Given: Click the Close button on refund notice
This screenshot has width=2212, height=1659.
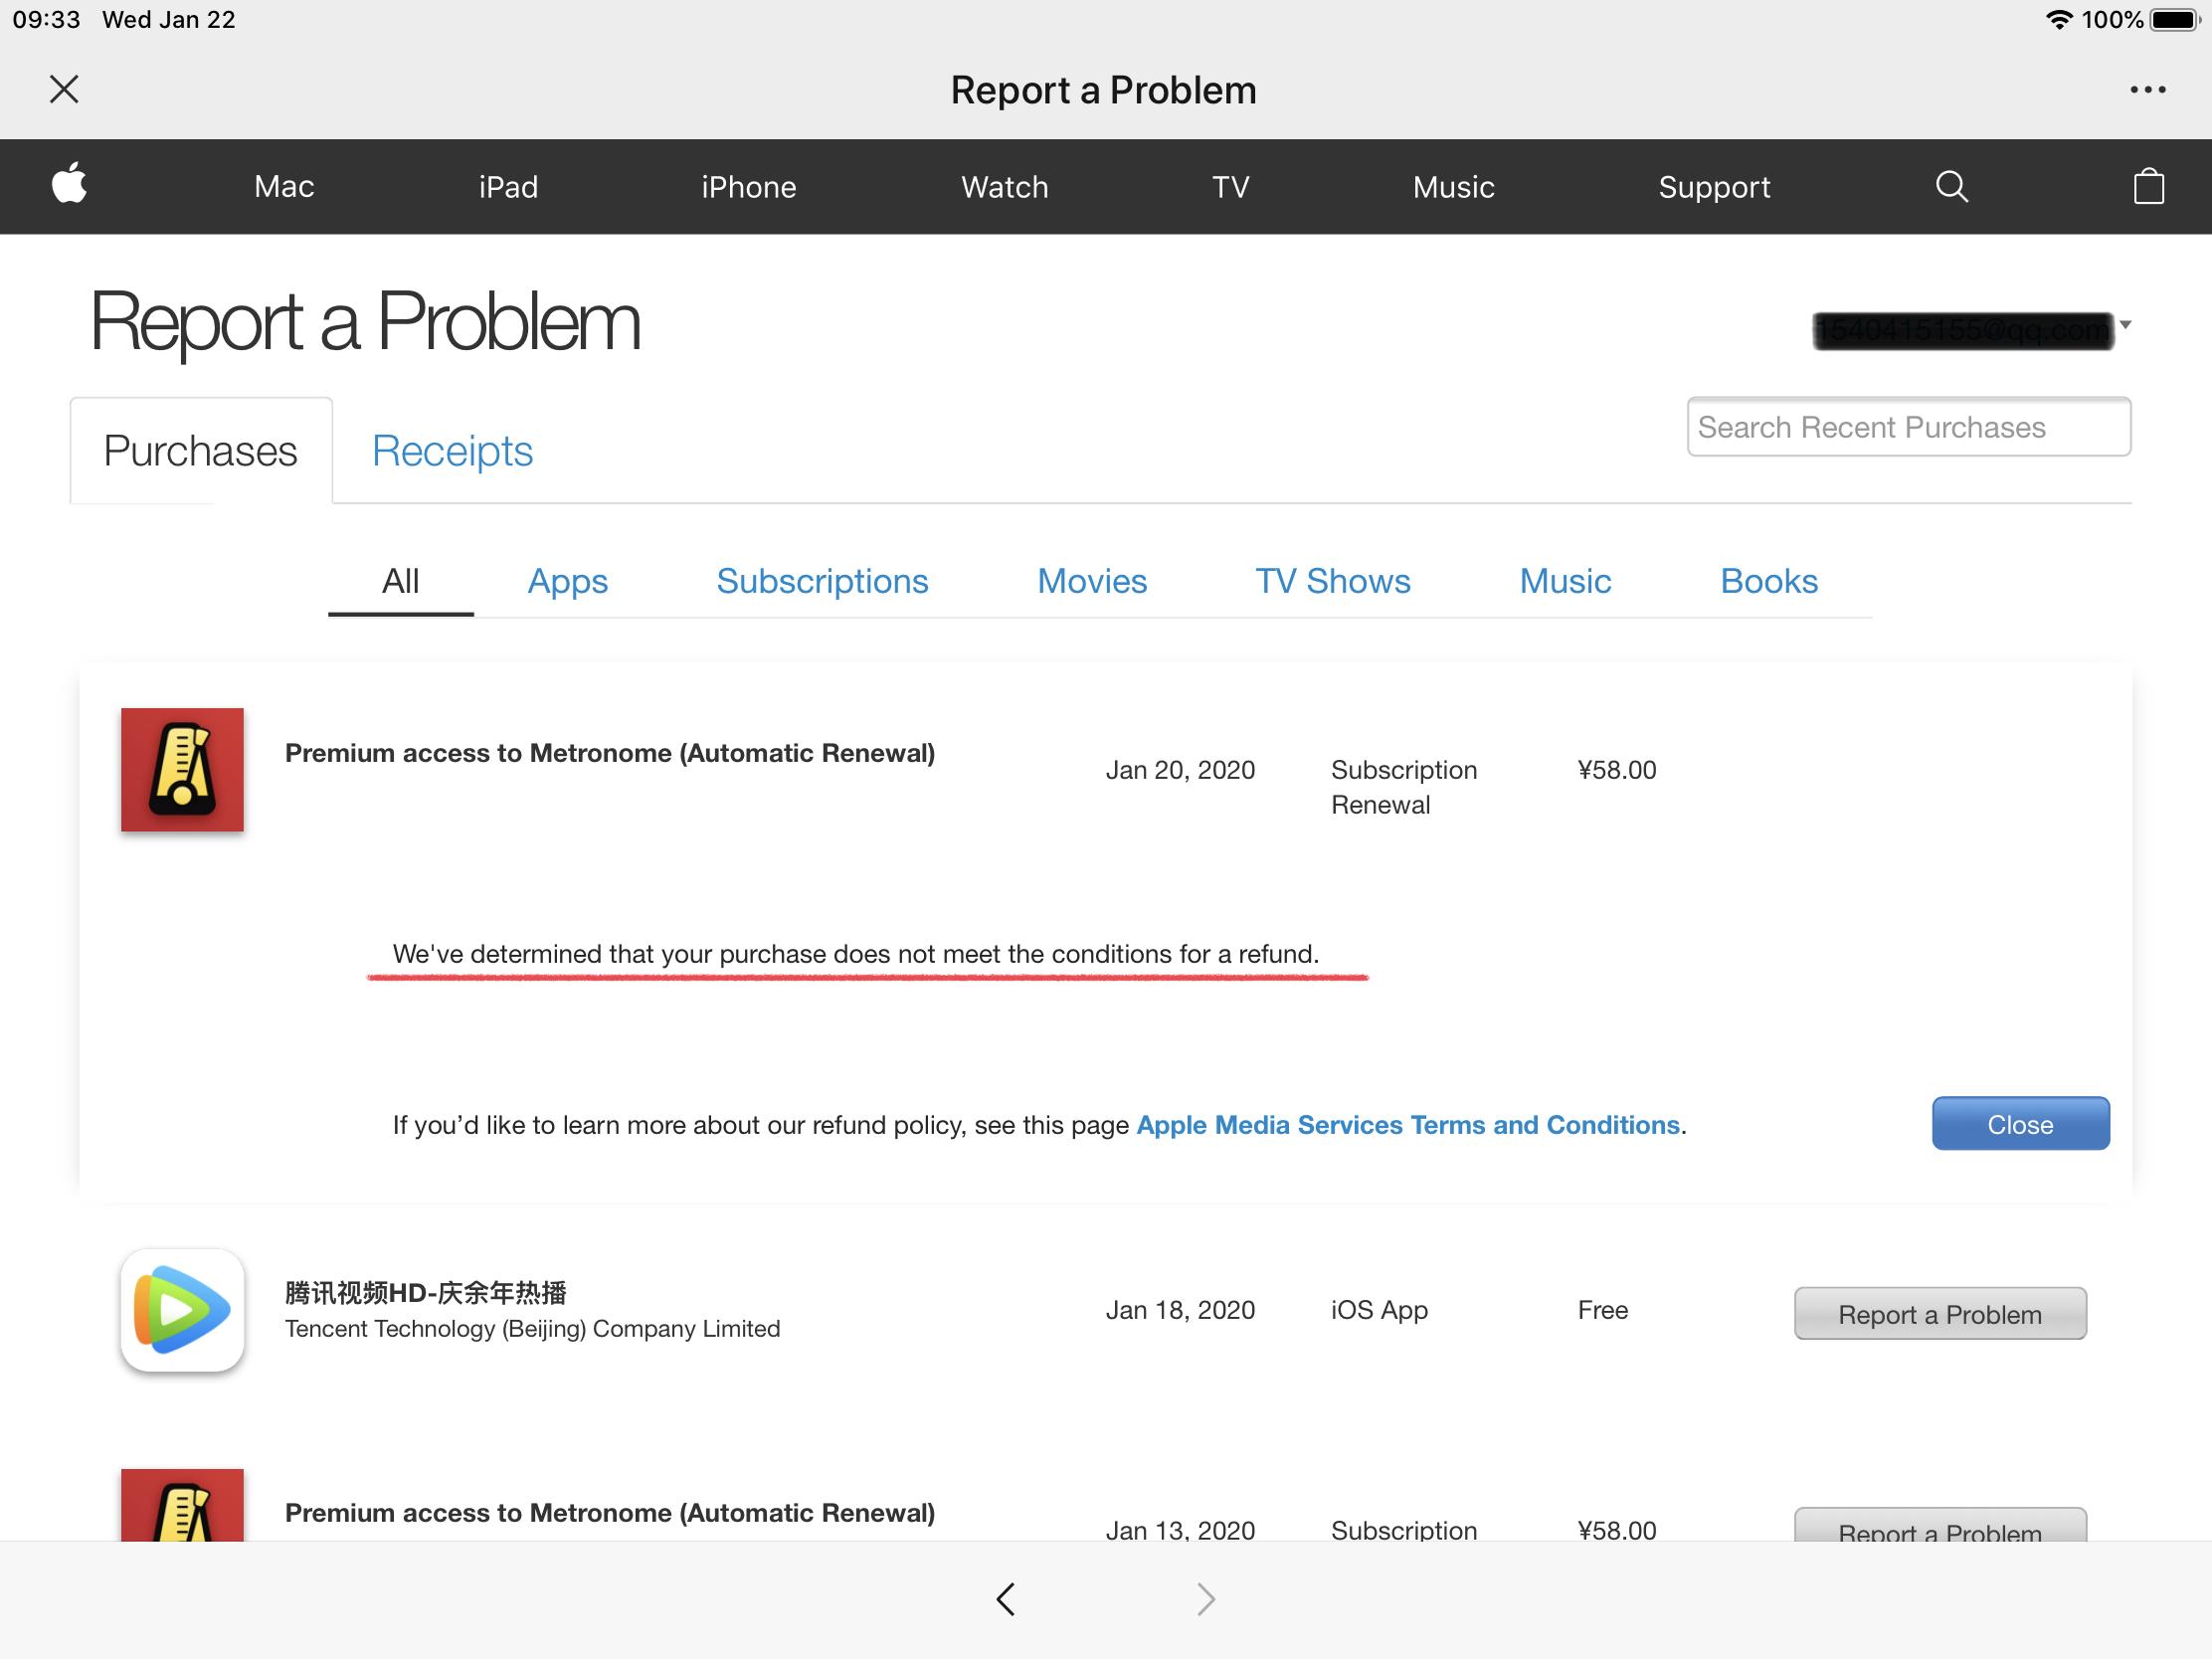Looking at the screenshot, I should [x=2020, y=1124].
